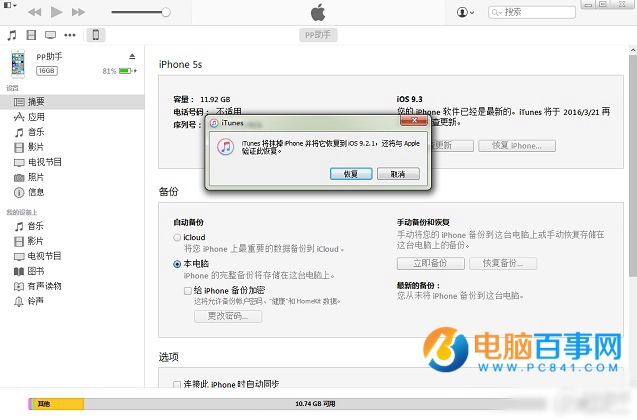Click the play button

(x=56, y=12)
